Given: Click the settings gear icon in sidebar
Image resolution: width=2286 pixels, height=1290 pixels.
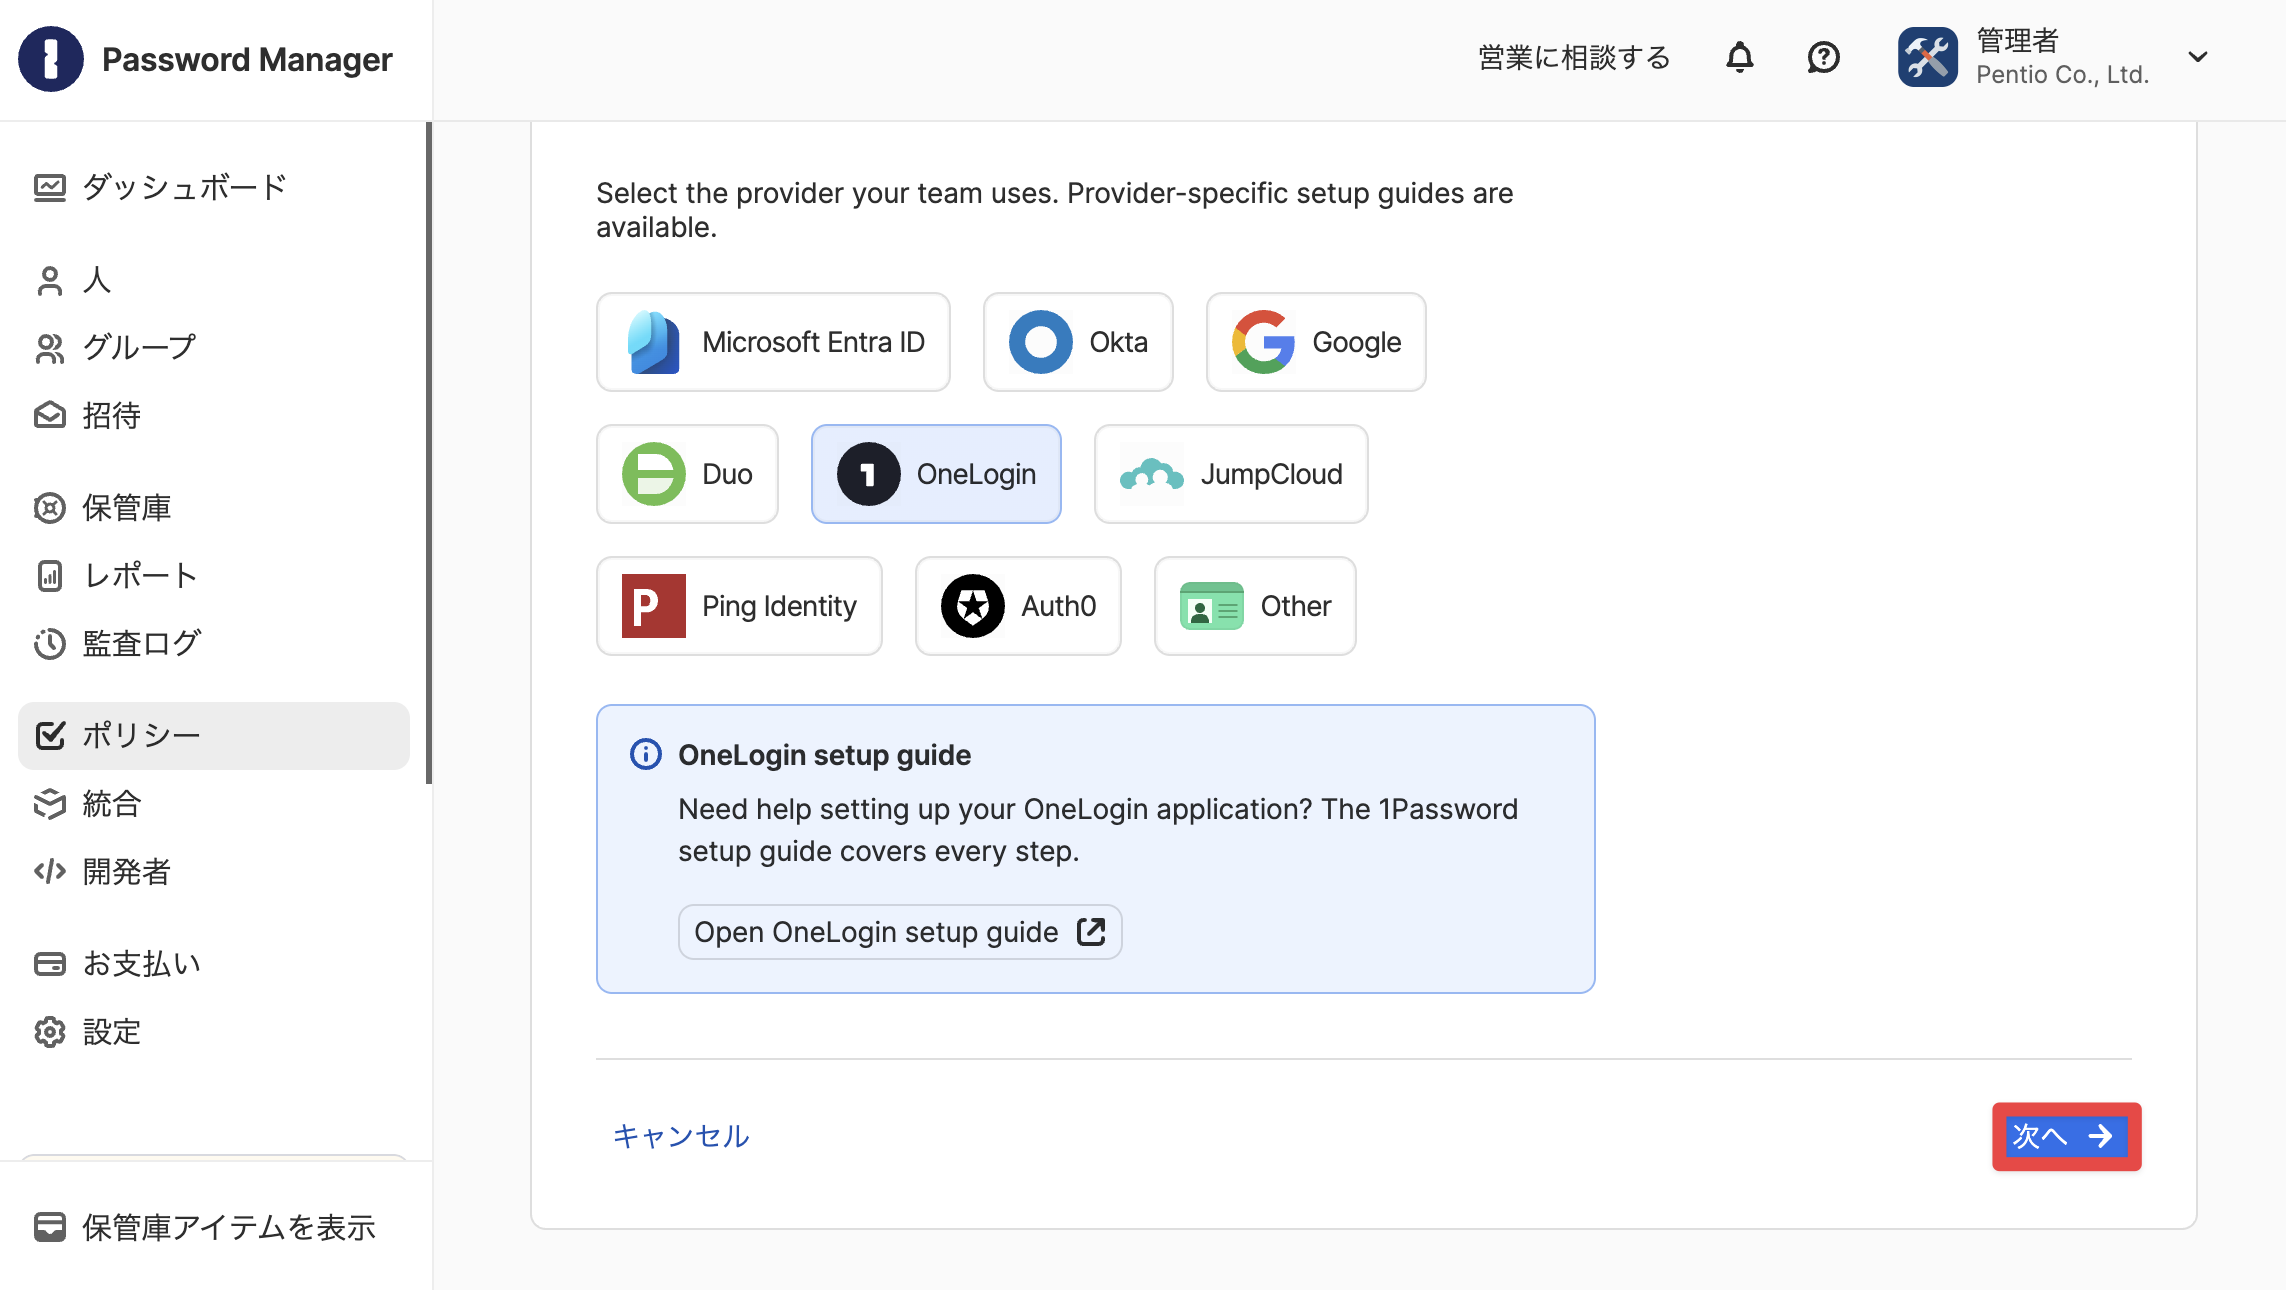Looking at the screenshot, I should 50,1032.
